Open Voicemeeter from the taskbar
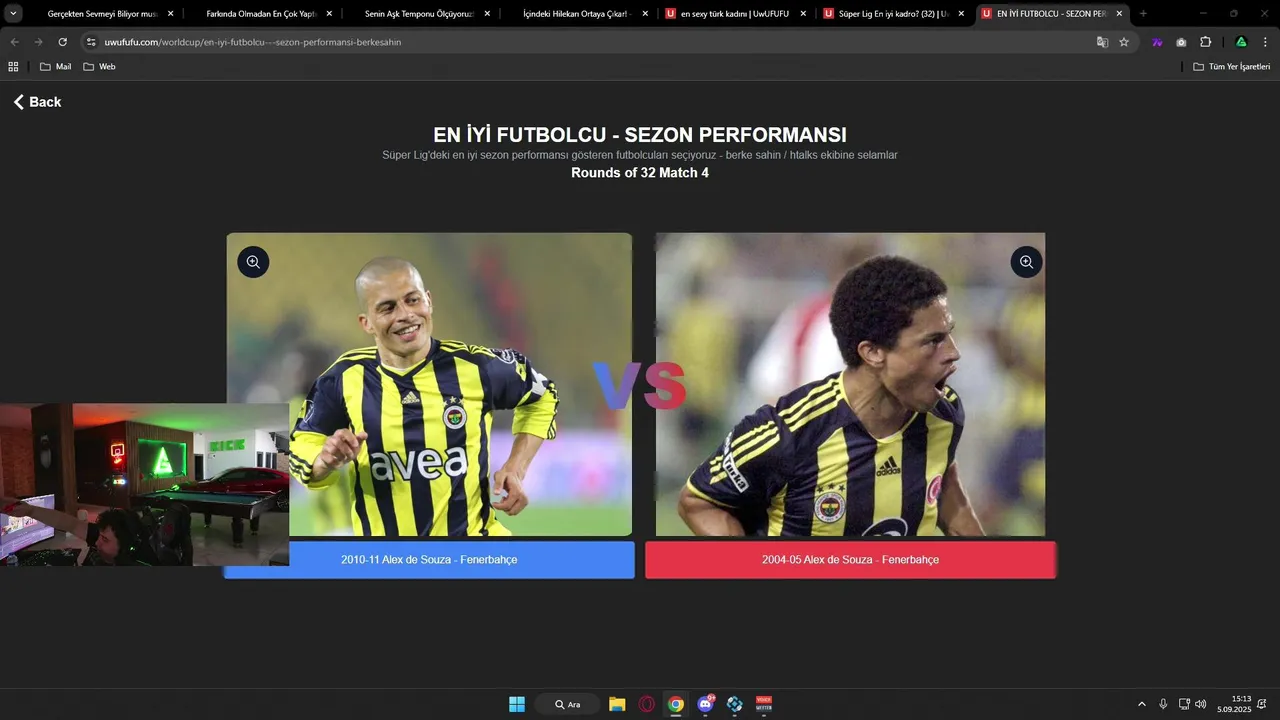1280x720 pixels. 764,704
